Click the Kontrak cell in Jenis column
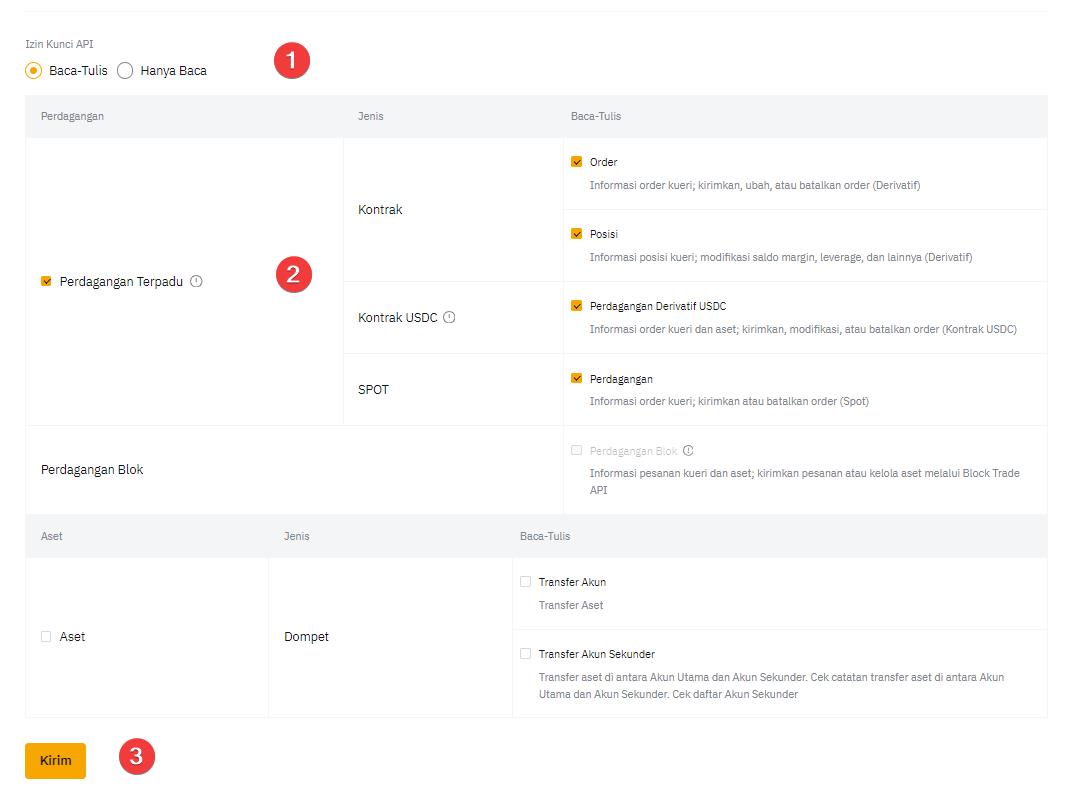1071x797 pixels. (x=380, y=210)
